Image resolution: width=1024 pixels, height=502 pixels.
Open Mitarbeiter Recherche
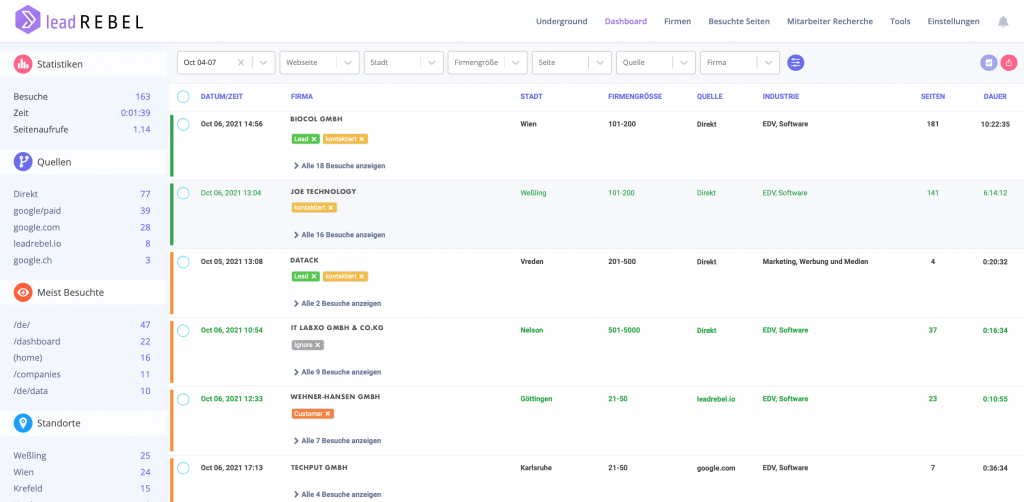click(830, 22)
